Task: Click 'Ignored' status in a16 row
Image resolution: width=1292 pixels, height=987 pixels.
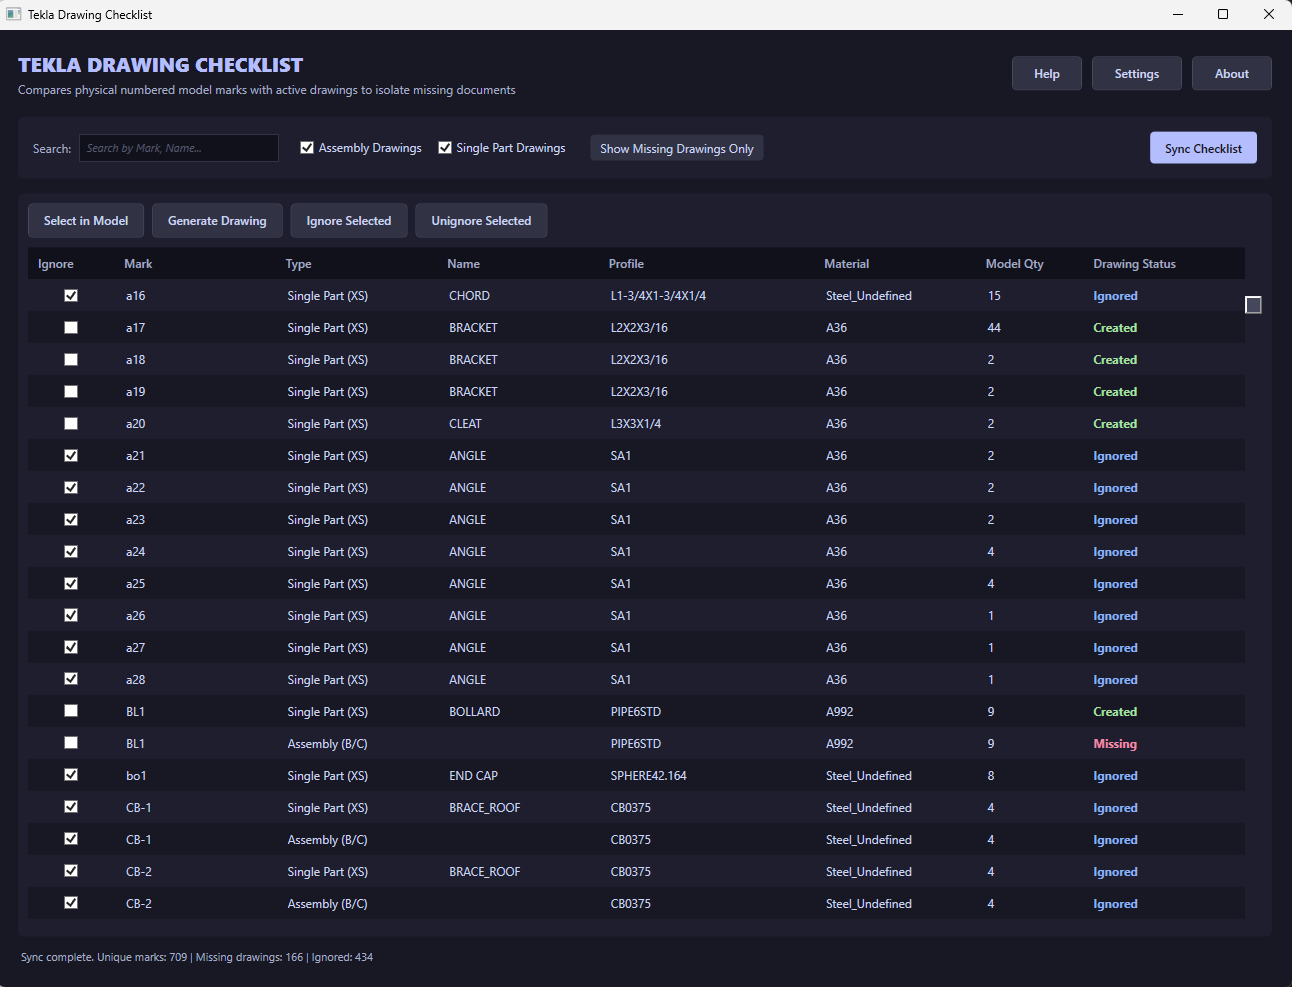Action: pos(1115,296)
